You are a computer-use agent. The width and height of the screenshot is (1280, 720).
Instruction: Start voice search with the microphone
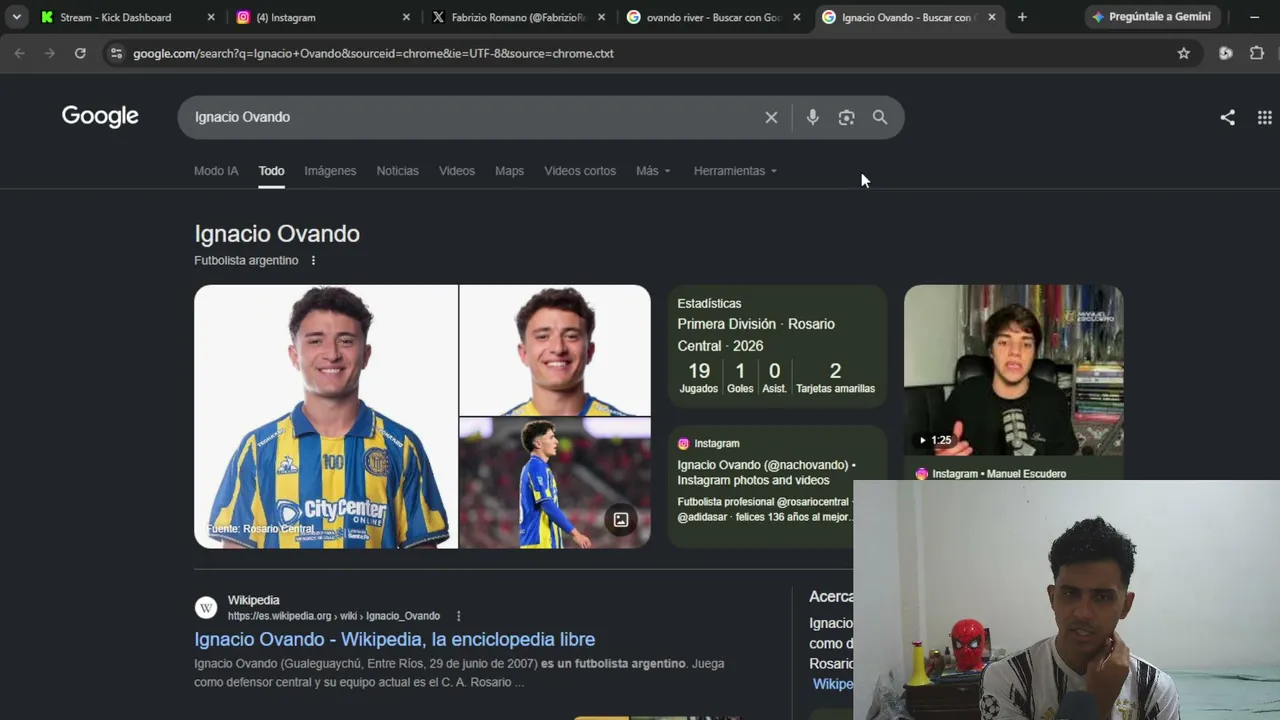click(813, 117)
